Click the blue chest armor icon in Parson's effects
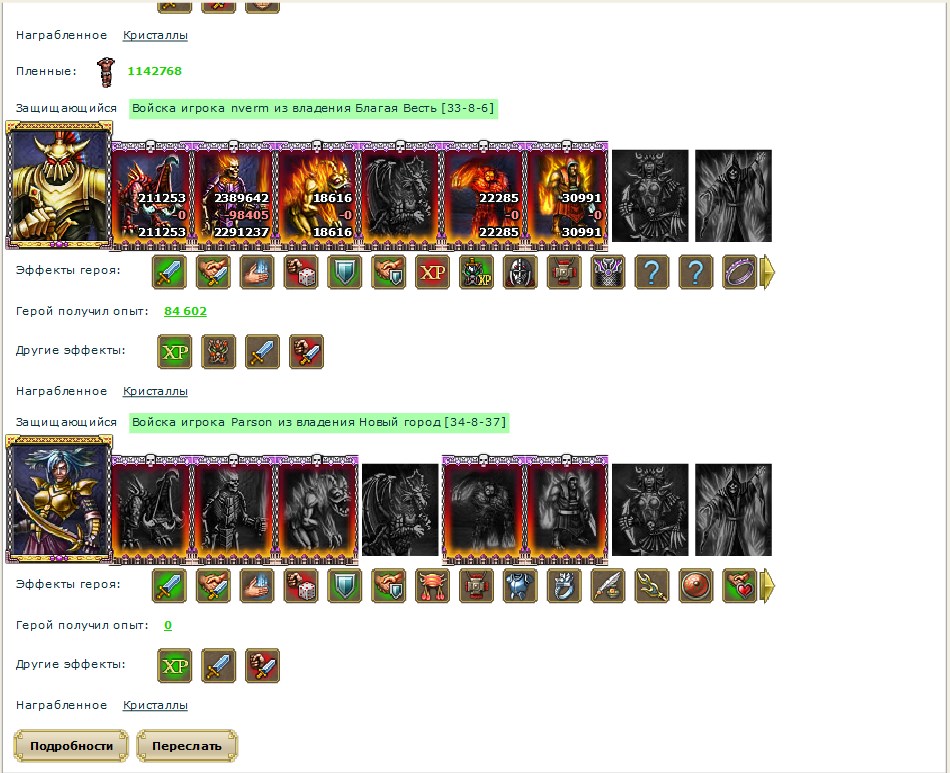 (x=520, y=586)
